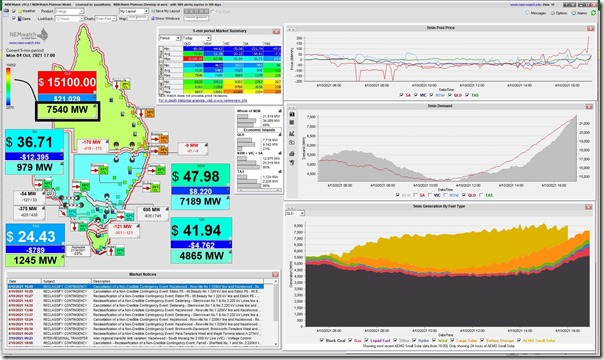The image size is (604, 360).
Task: Click the Dams icon
Action: click(20, 18)
